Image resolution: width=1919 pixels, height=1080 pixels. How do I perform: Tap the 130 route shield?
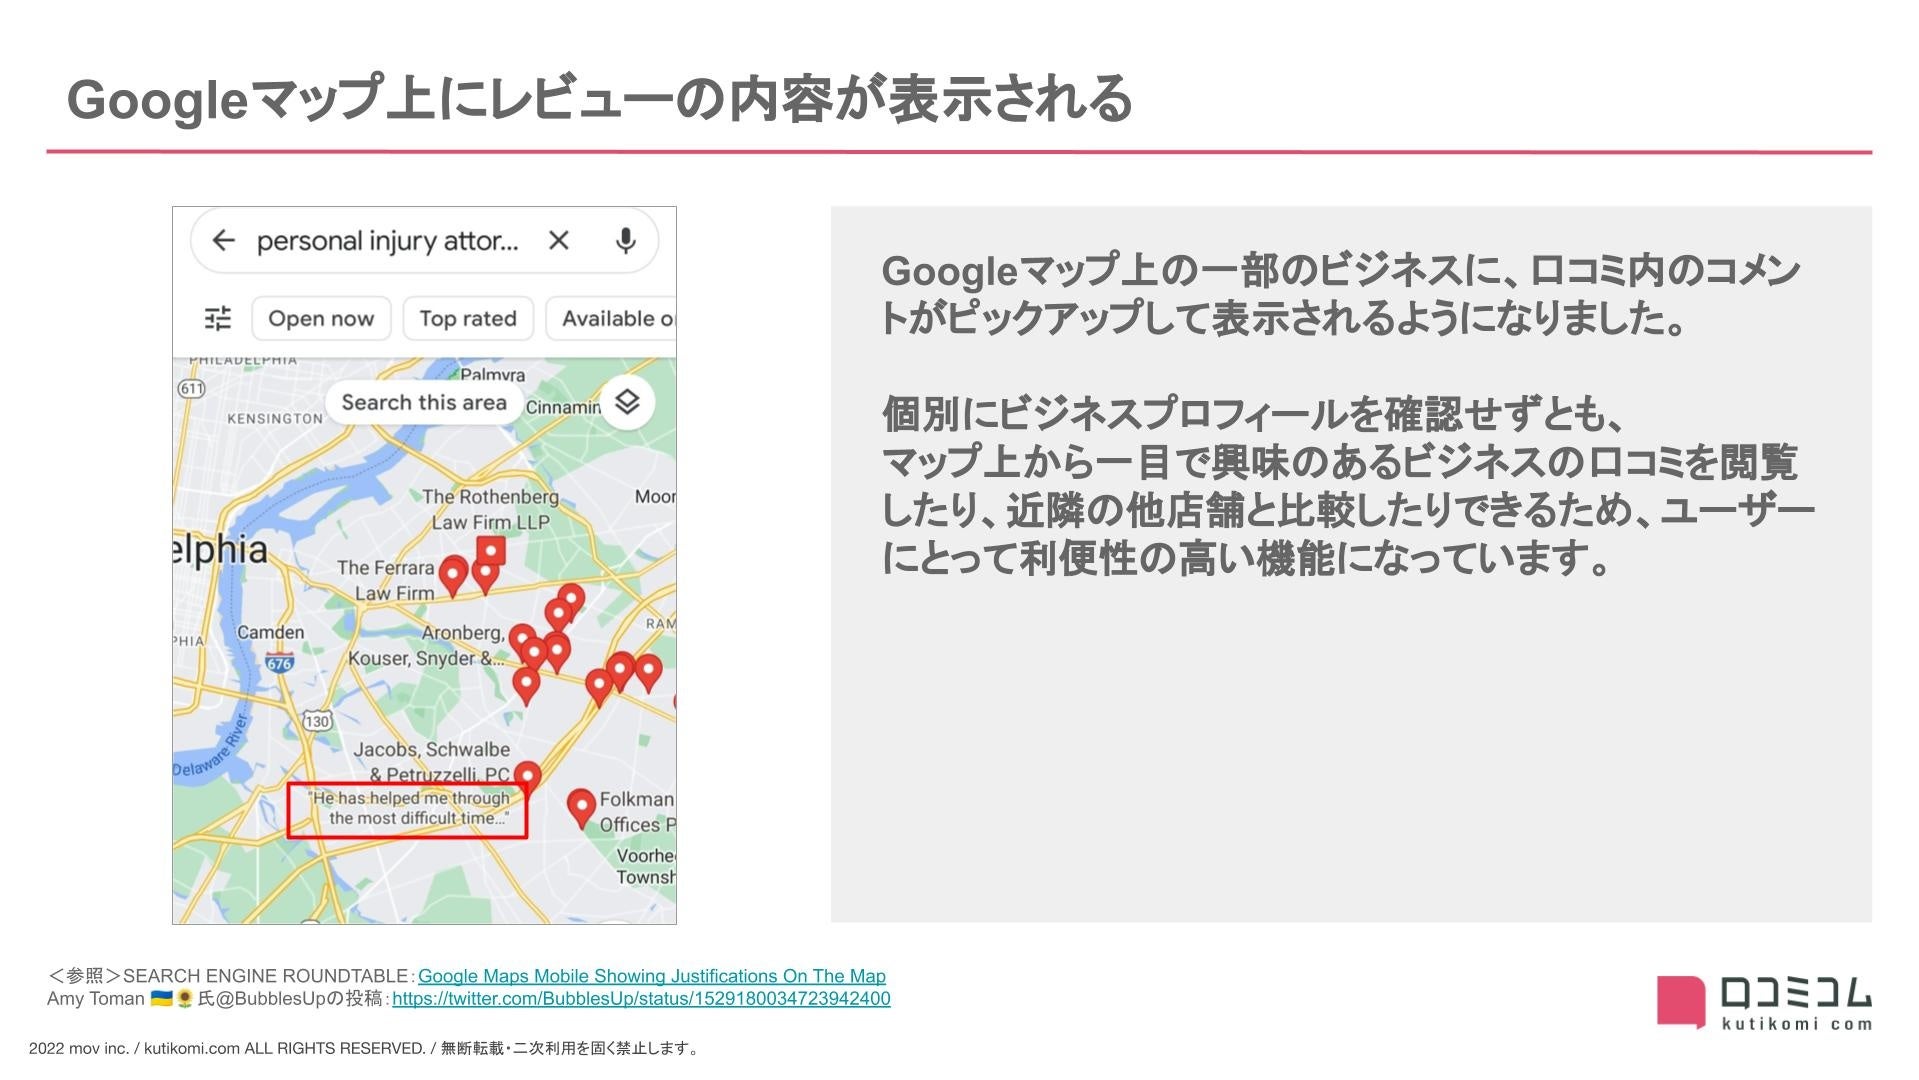coord(318,720)
